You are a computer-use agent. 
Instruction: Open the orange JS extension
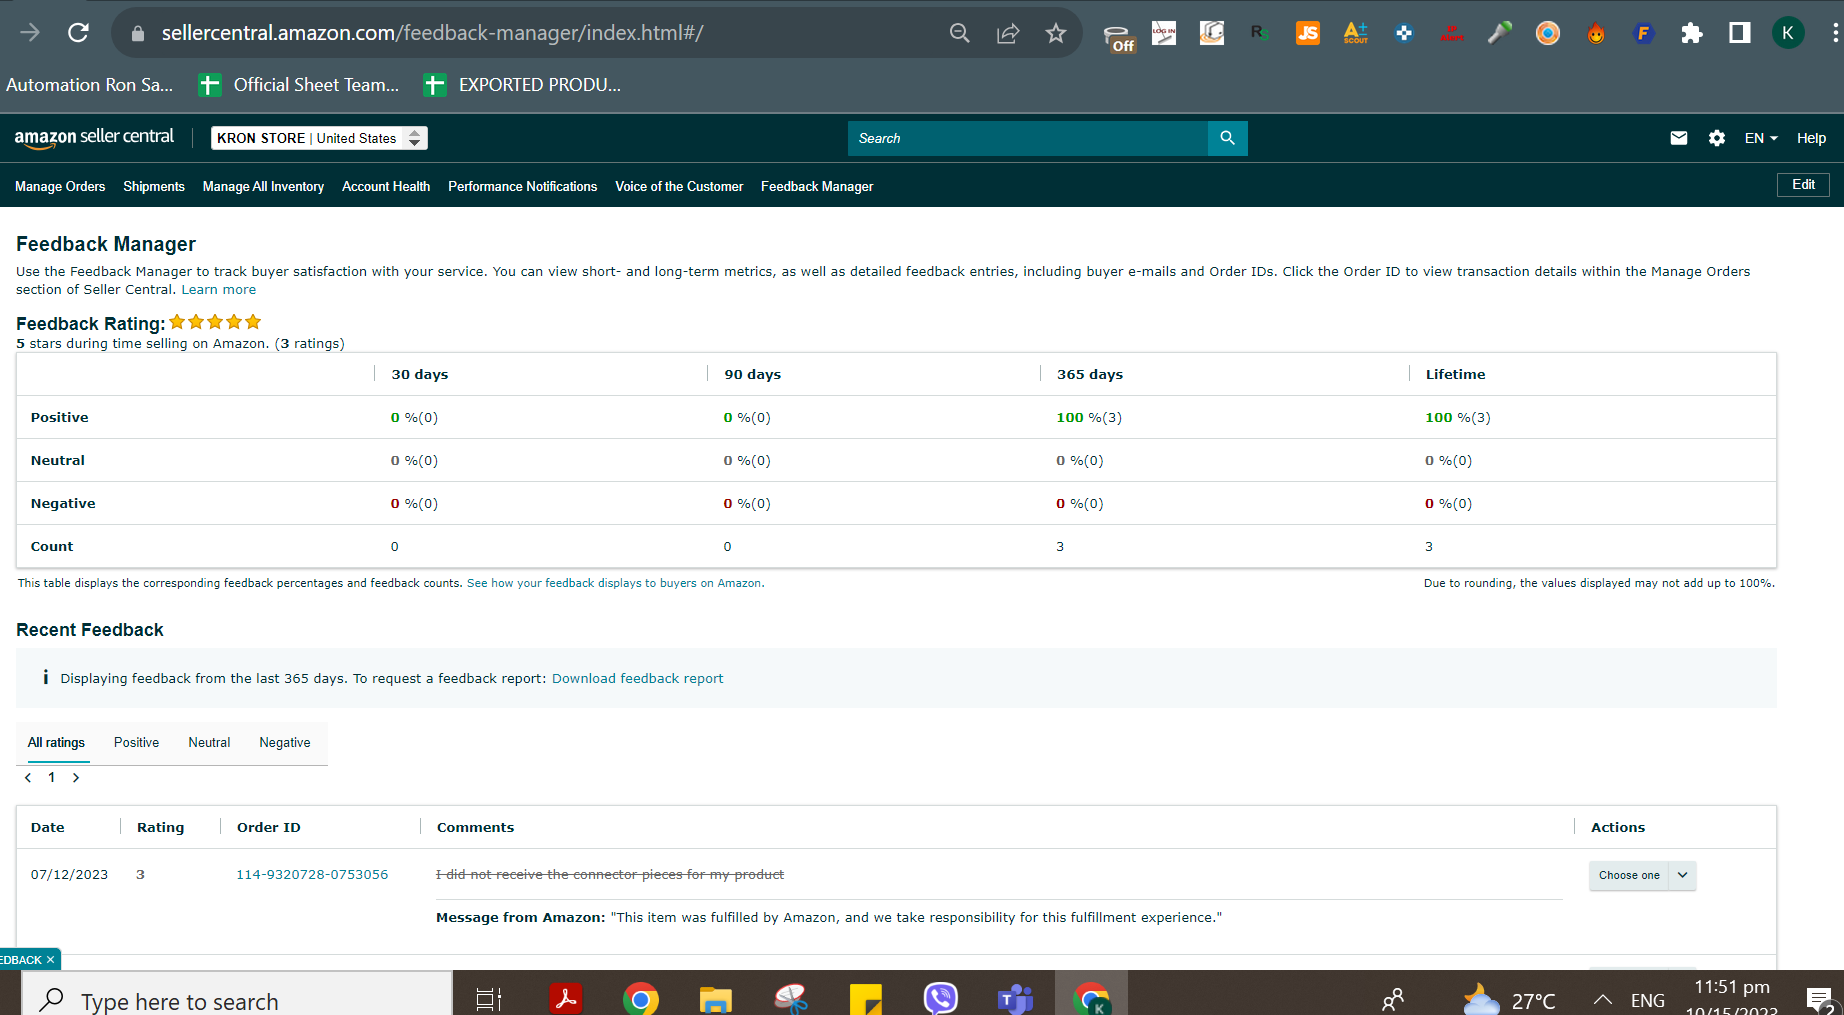pos(1308,33)
